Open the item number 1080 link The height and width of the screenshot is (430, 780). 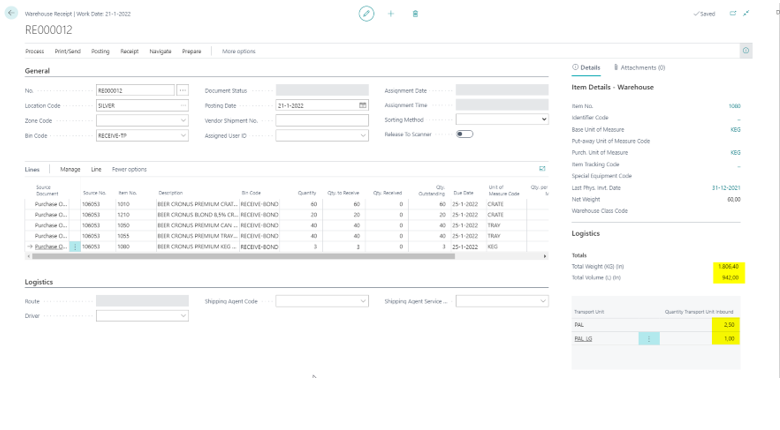734,106
